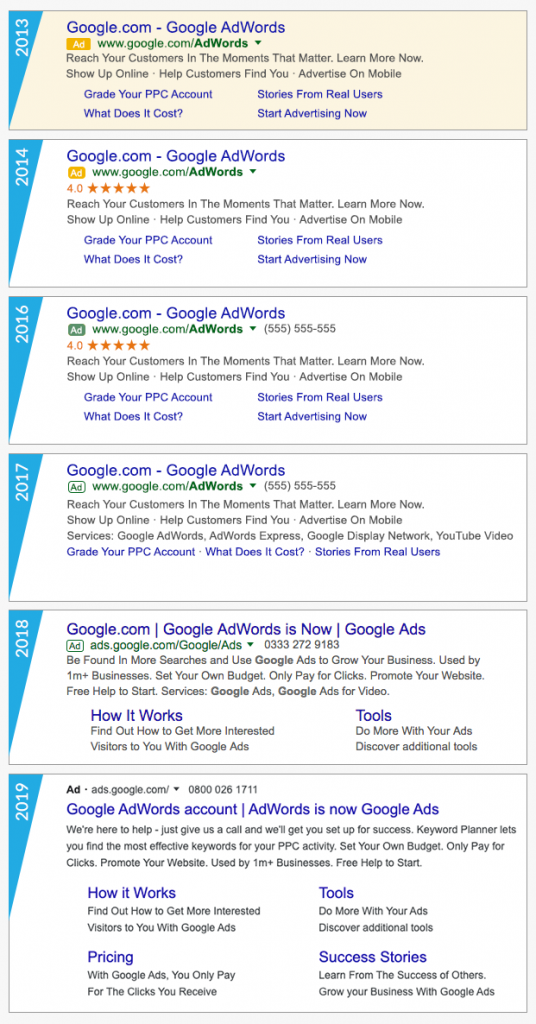This screenshot has width=536, height=1024.
Task: Click the outlined green Ad badge in the 2017 ad
Action: click(x=76, y=487)
